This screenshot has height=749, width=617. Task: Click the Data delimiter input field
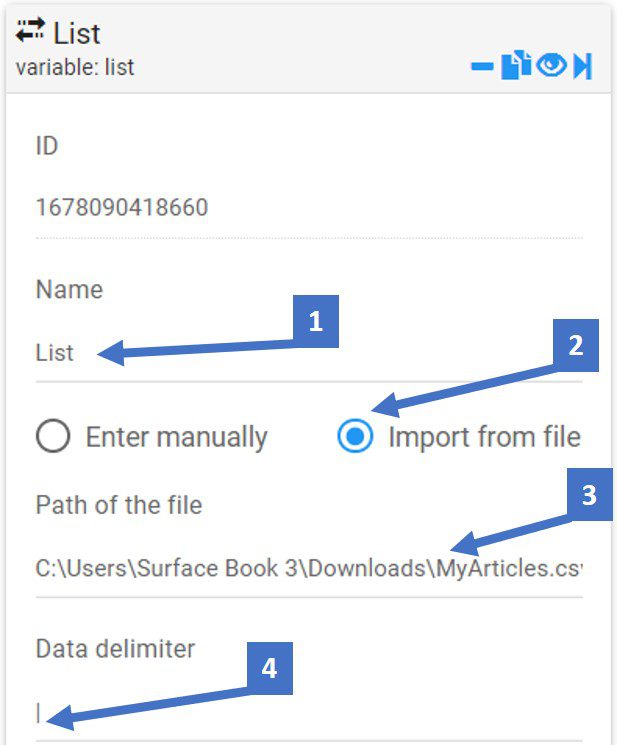[309, 713]
